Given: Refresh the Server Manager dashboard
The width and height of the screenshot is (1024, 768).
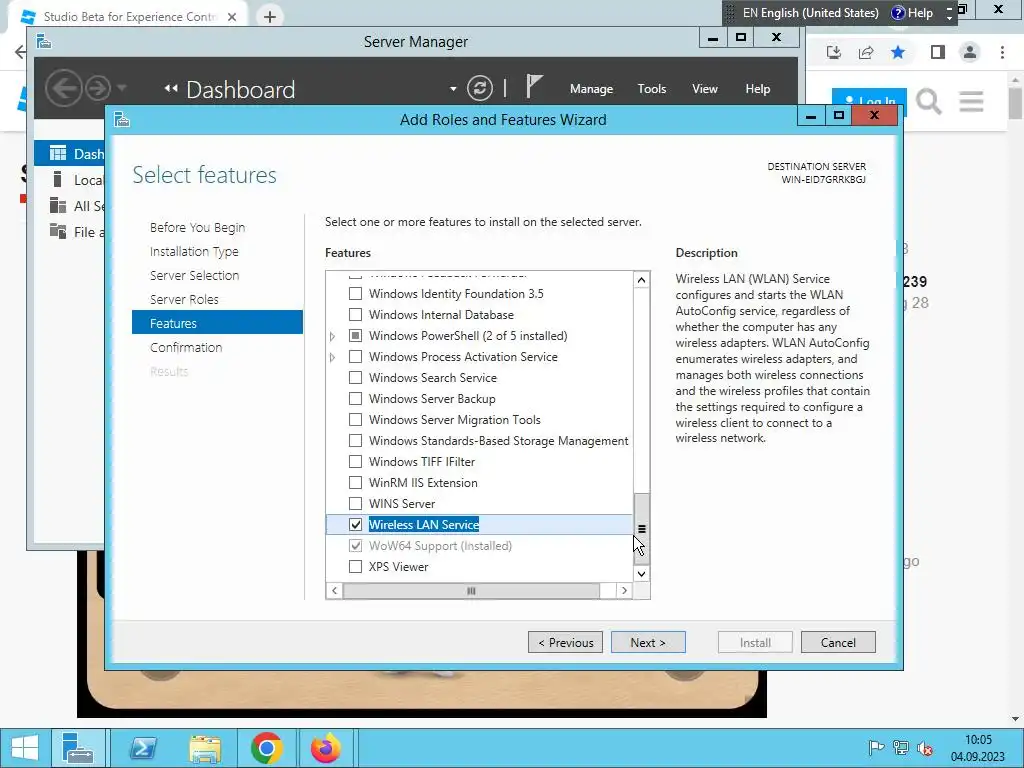Looking at the screenshot, I should pyautogui.click(x=479, y=88).
